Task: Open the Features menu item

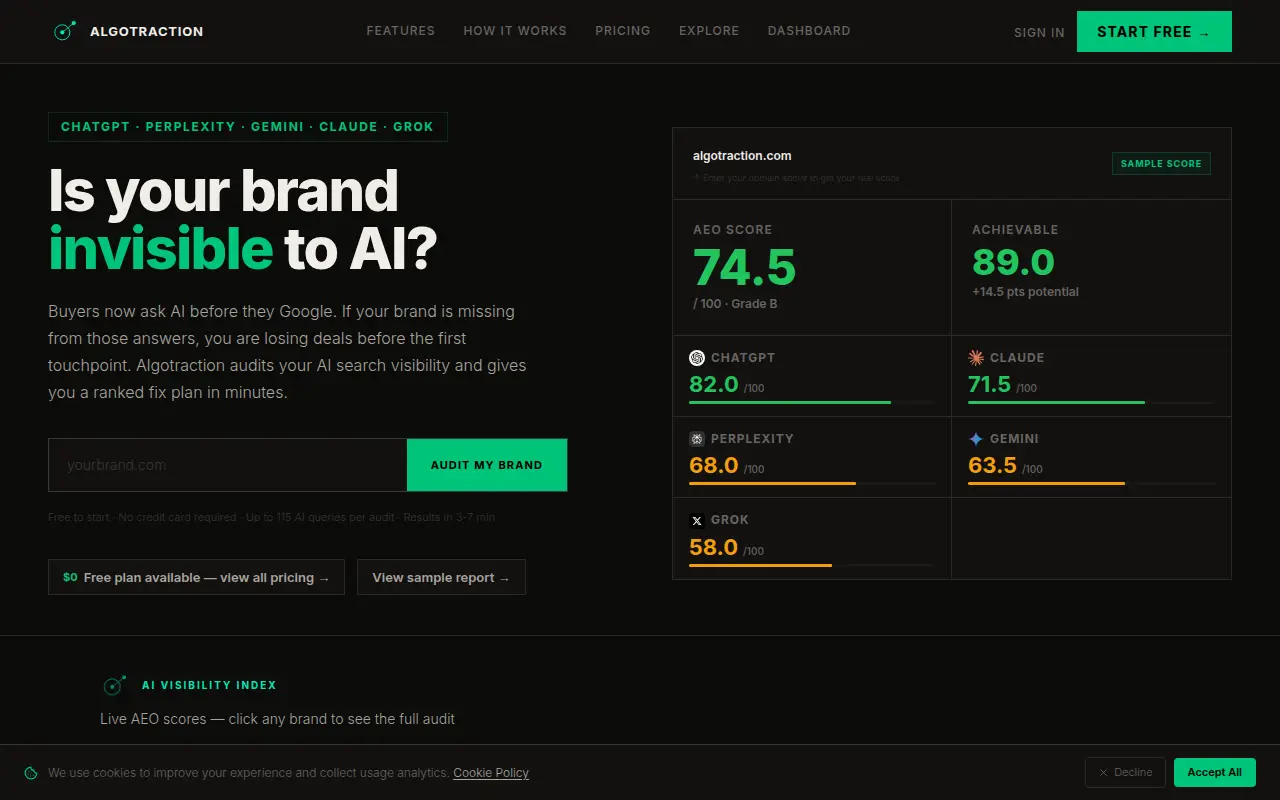Action: coord(401,31)
